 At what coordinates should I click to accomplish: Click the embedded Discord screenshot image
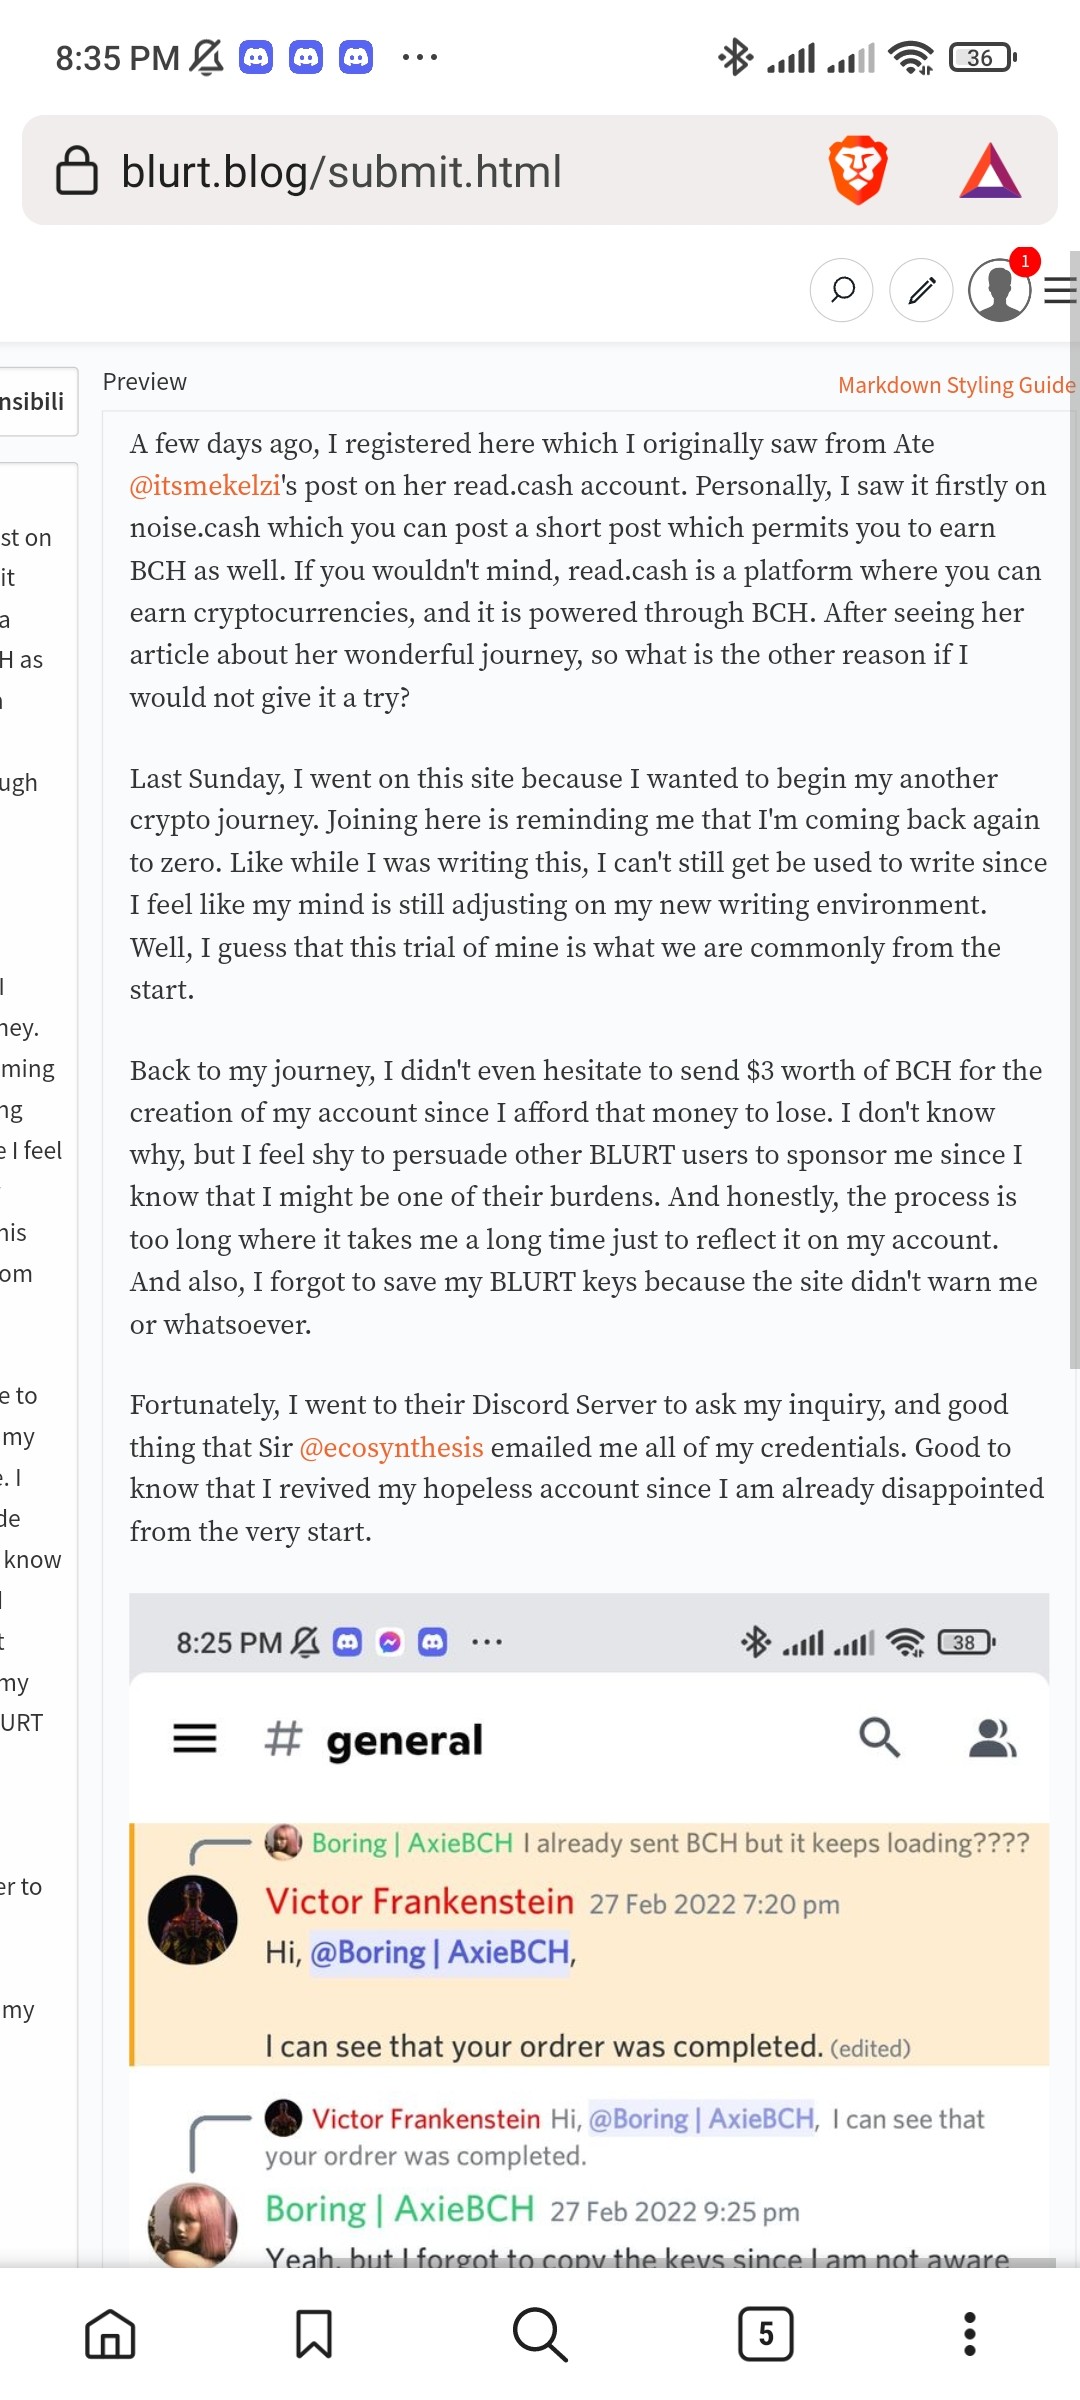click(589, 1930)
